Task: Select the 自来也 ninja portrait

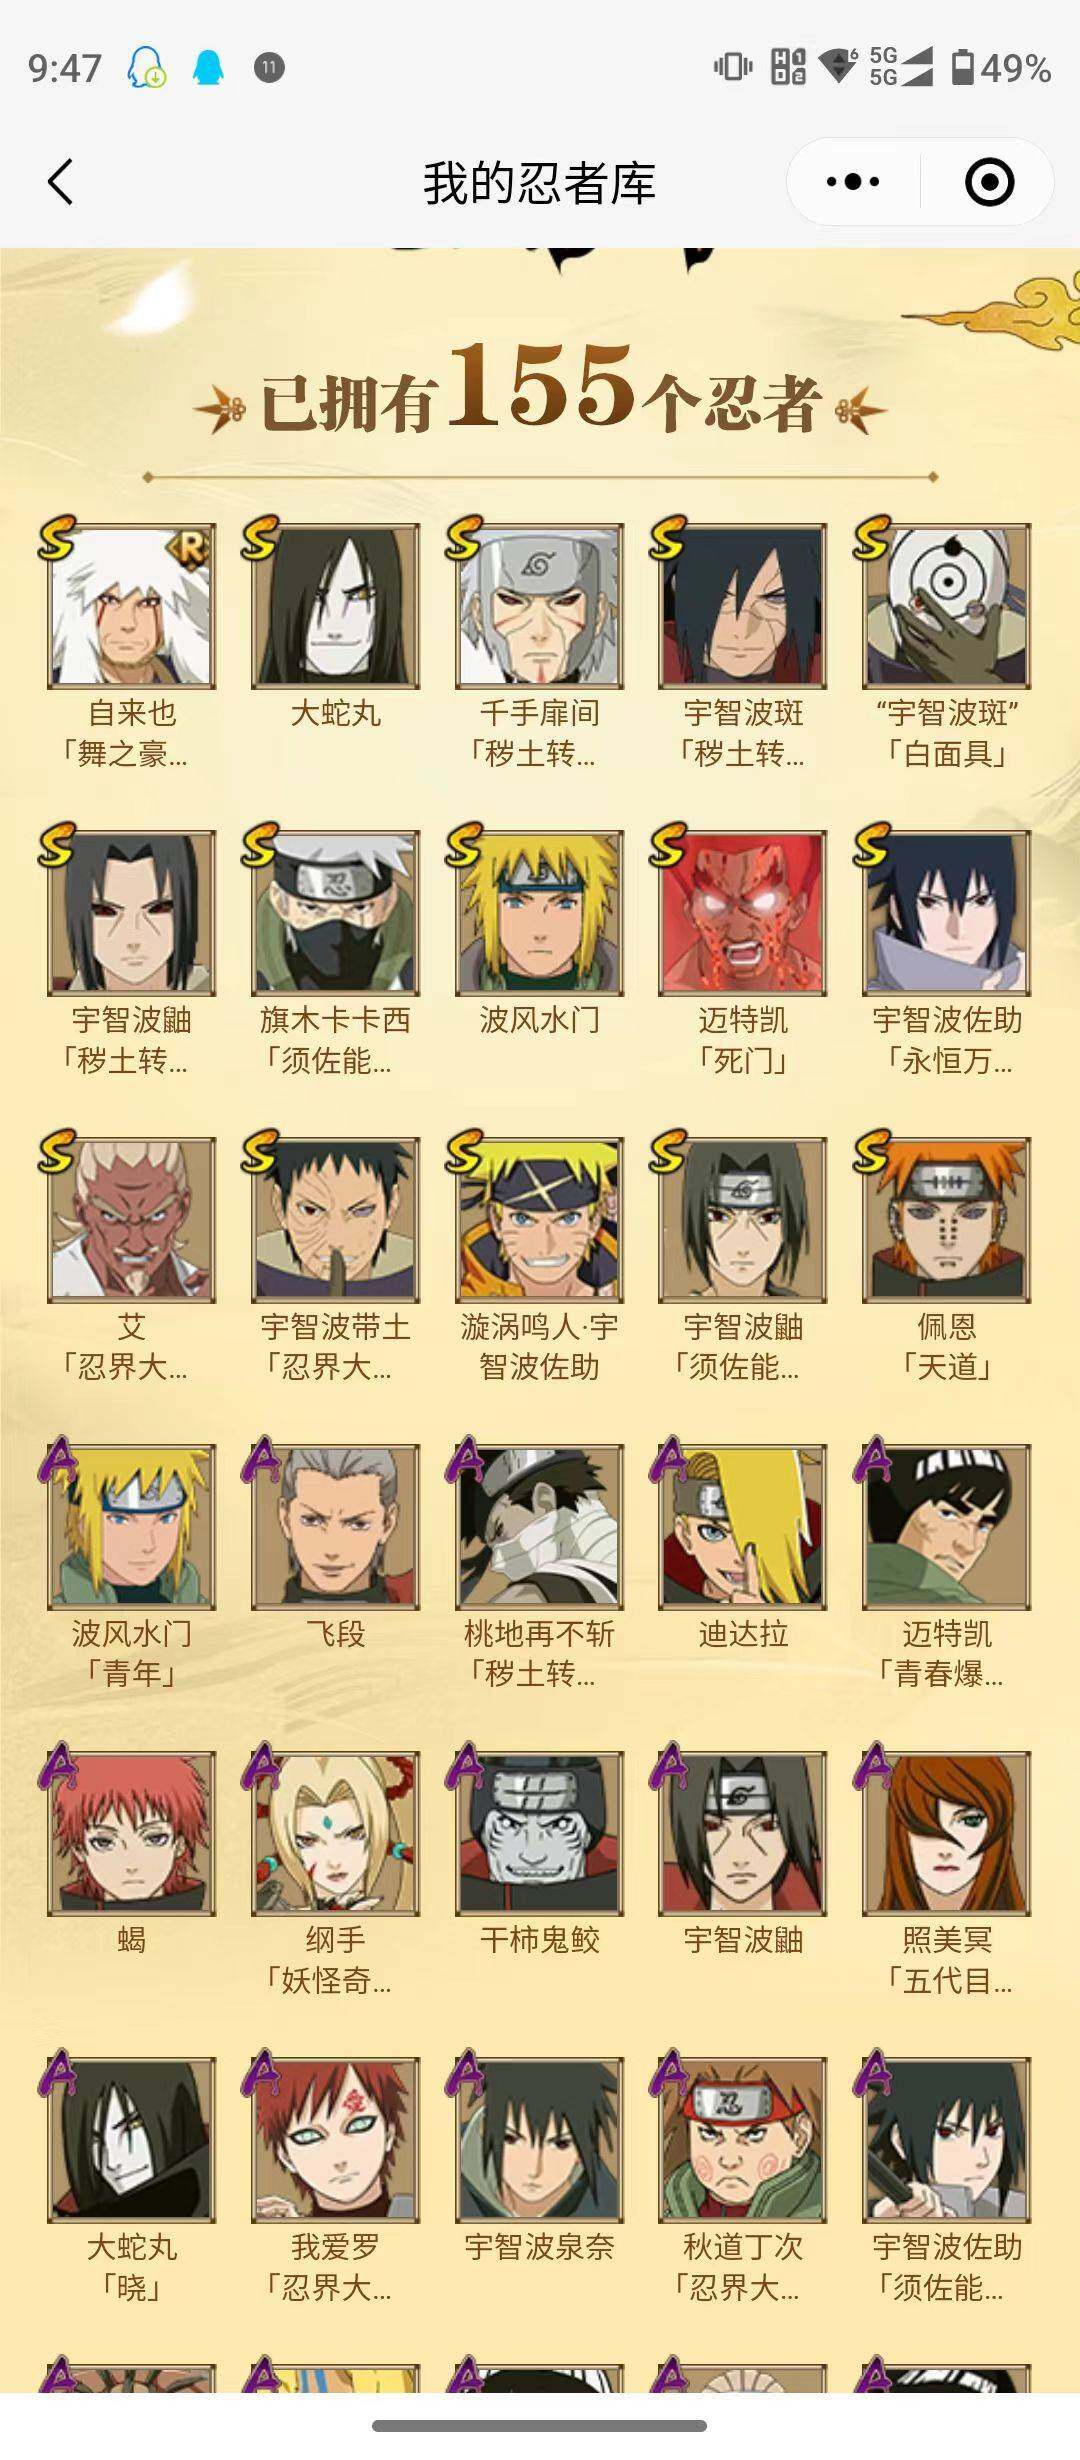Action: [132, 606]
